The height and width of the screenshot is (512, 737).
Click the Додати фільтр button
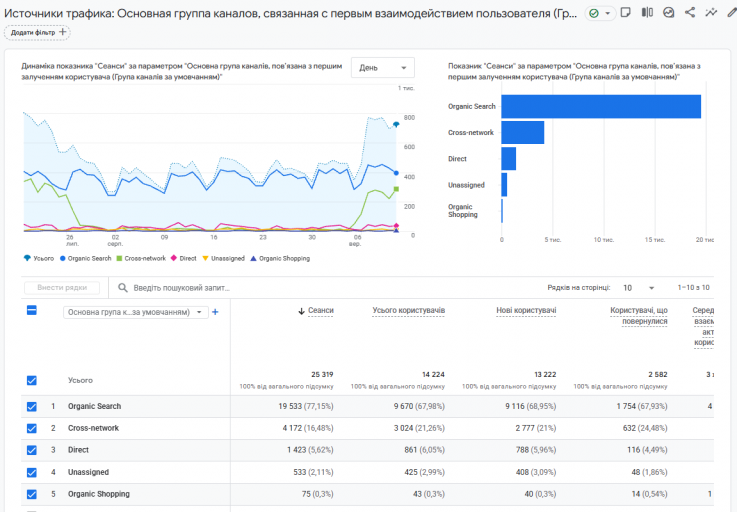37,32
